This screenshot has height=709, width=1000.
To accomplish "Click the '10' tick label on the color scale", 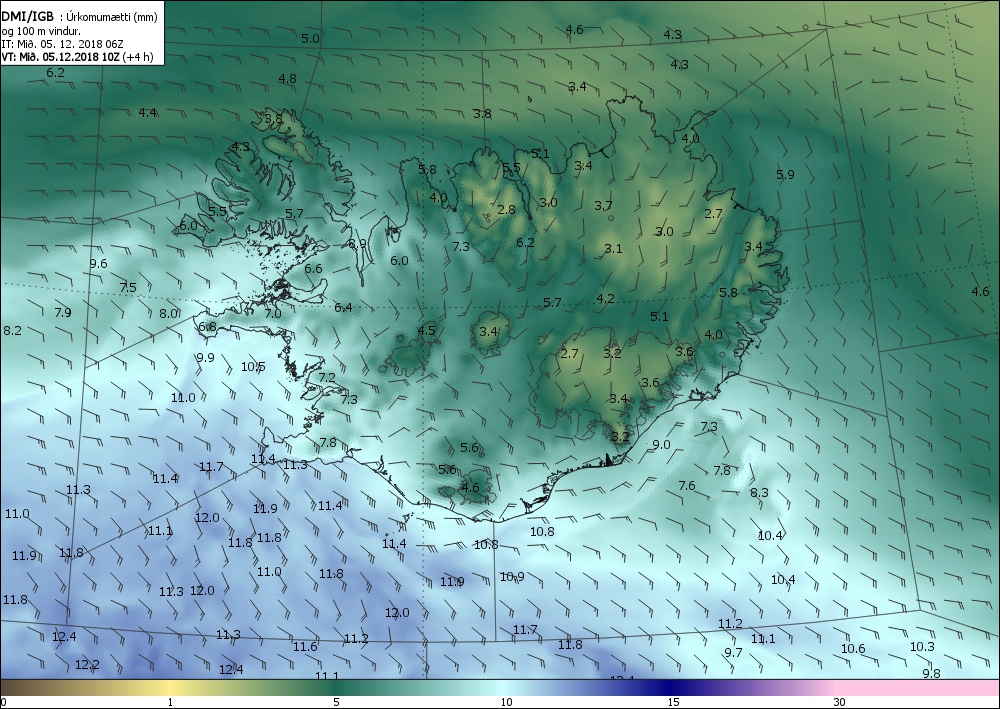I will 506,702.
